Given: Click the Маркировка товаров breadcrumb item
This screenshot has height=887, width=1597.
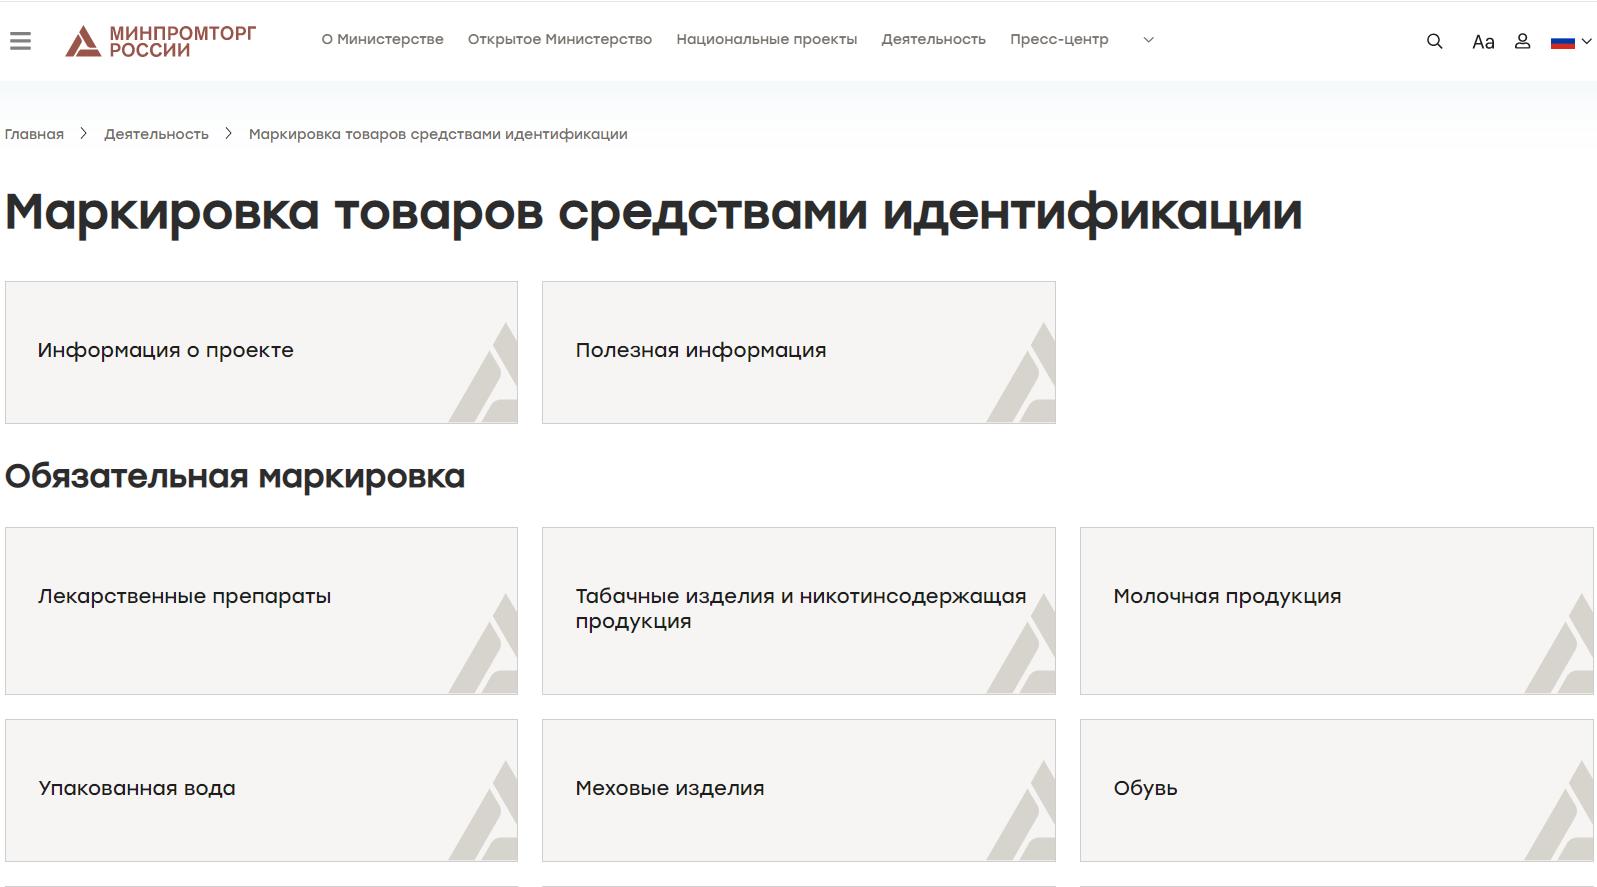Looking at the screenshot, I should pyautogui.click(x=438, y=134).
